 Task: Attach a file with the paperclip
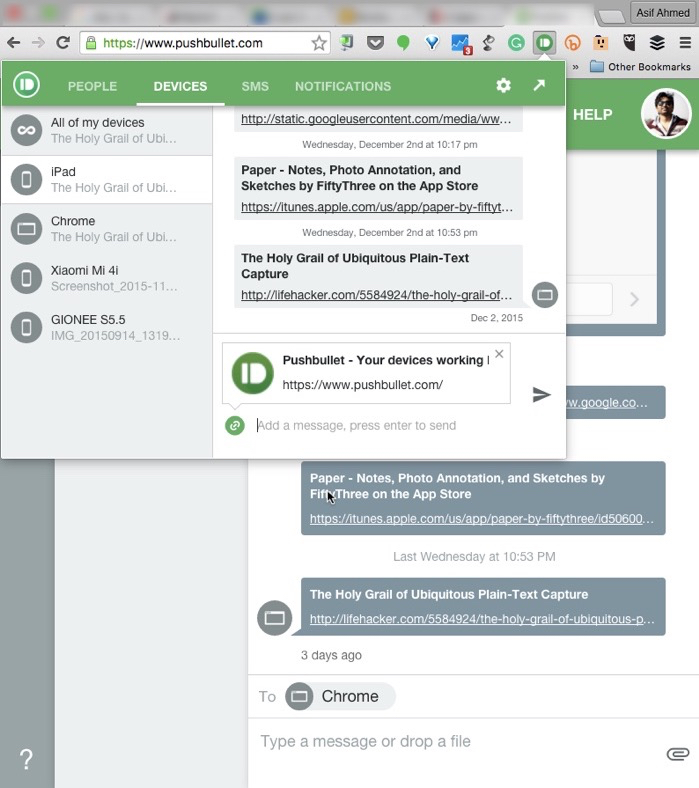[677, 754]
